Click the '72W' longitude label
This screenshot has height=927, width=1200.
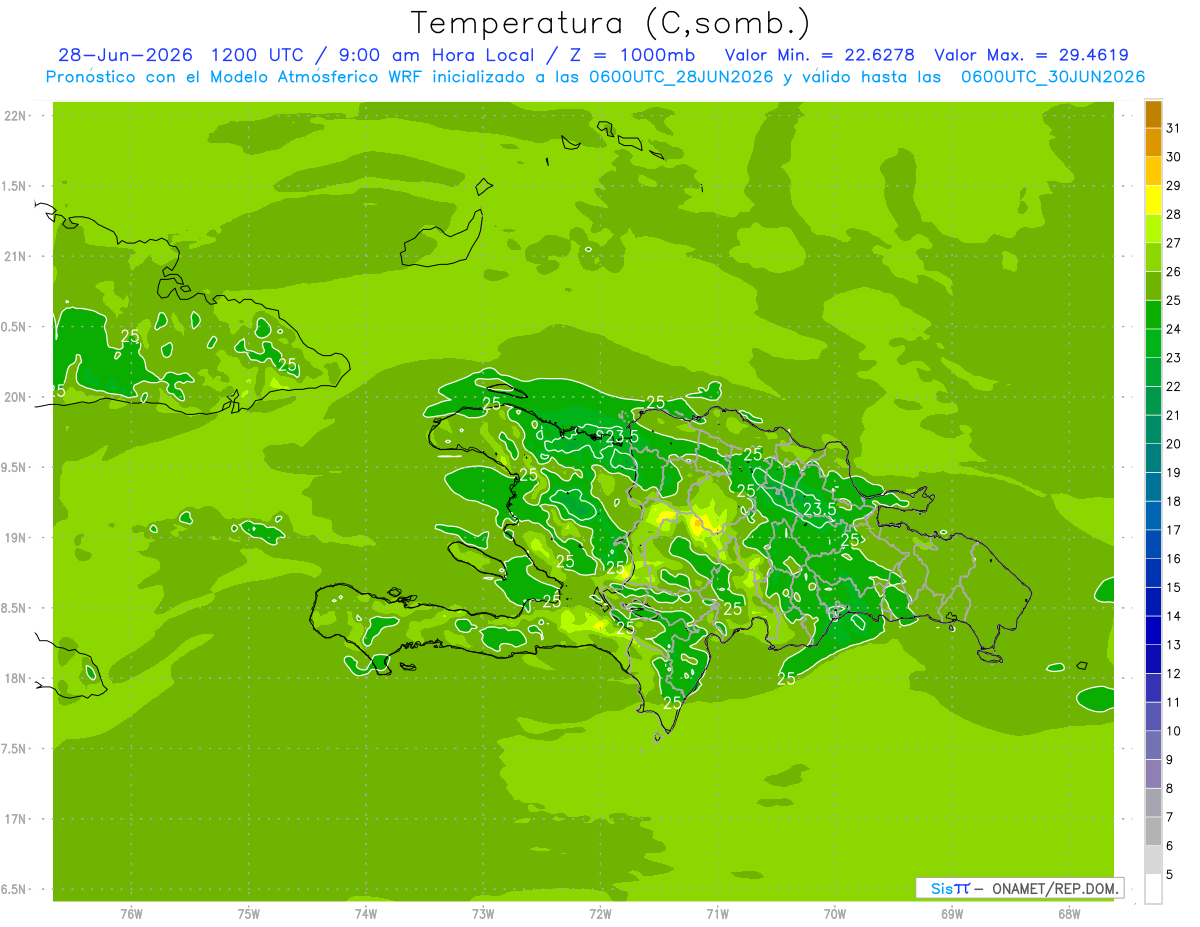pyautogui.click(x=600, y=914)
